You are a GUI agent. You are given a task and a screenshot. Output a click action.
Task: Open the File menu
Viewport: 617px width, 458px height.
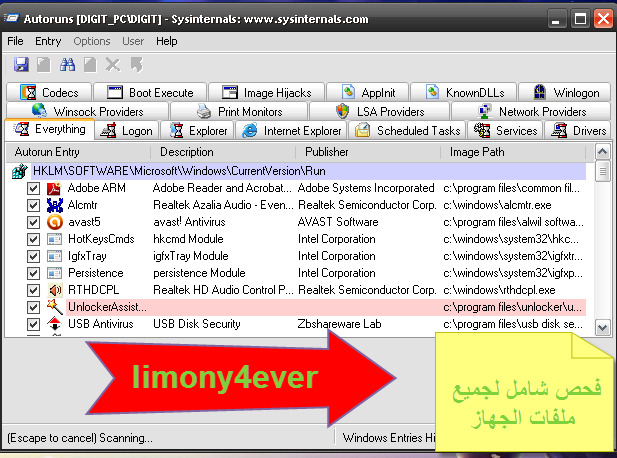(15, 41)
